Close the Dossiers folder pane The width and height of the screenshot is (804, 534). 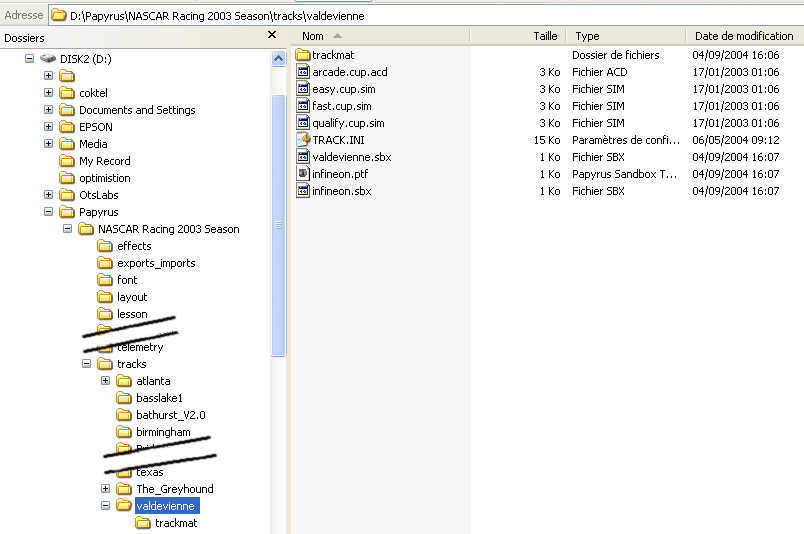pos(272,34)
